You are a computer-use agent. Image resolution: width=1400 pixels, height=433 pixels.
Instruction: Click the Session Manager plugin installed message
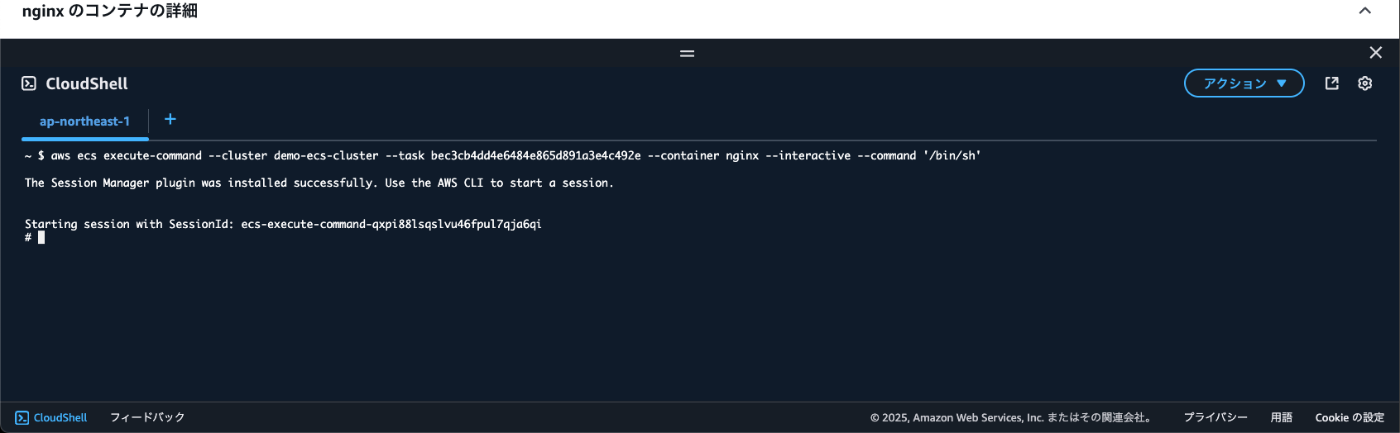click(x=319, y=183)
